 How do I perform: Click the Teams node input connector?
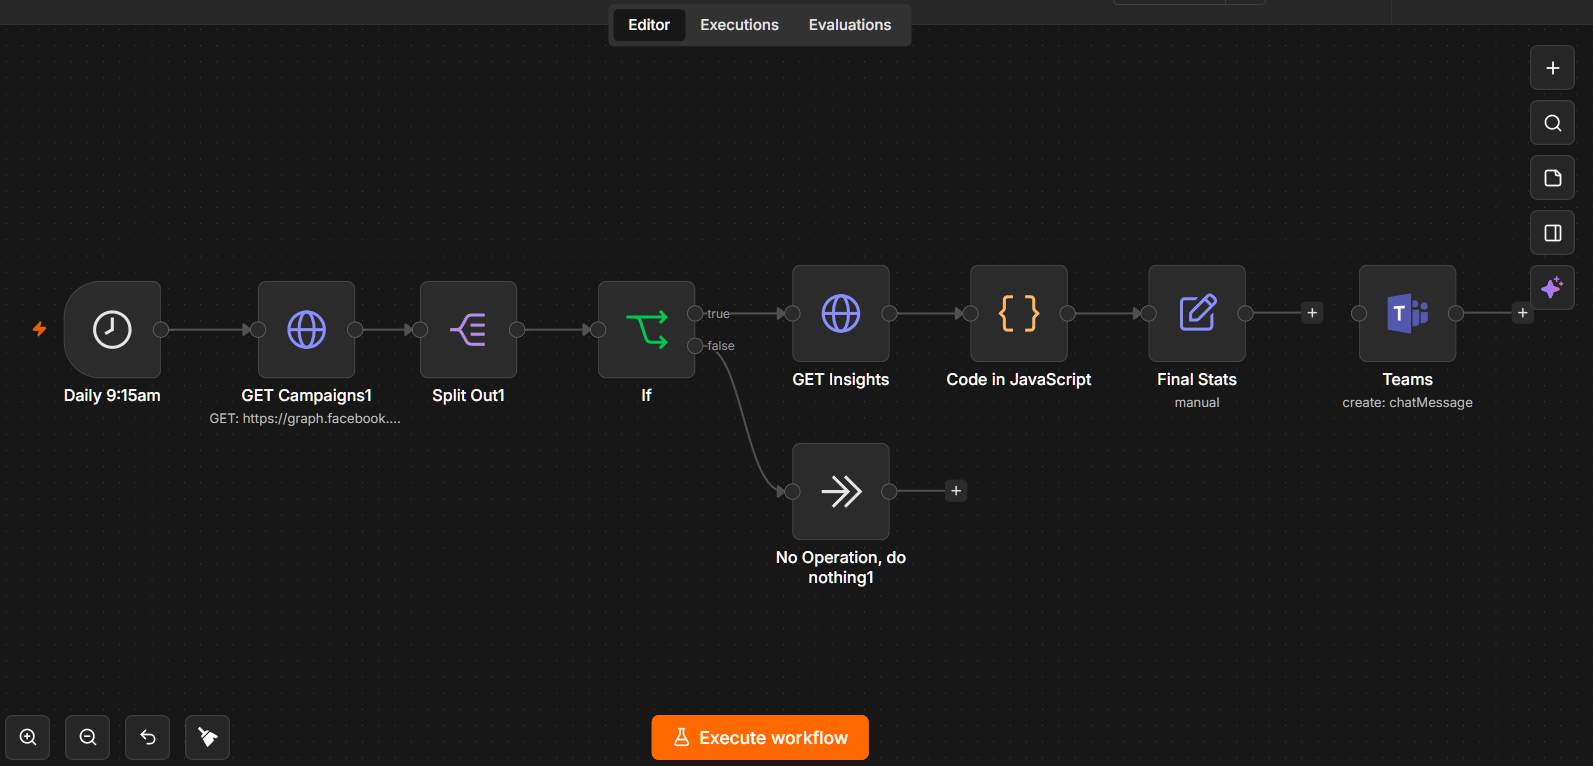click(1359, 313)
